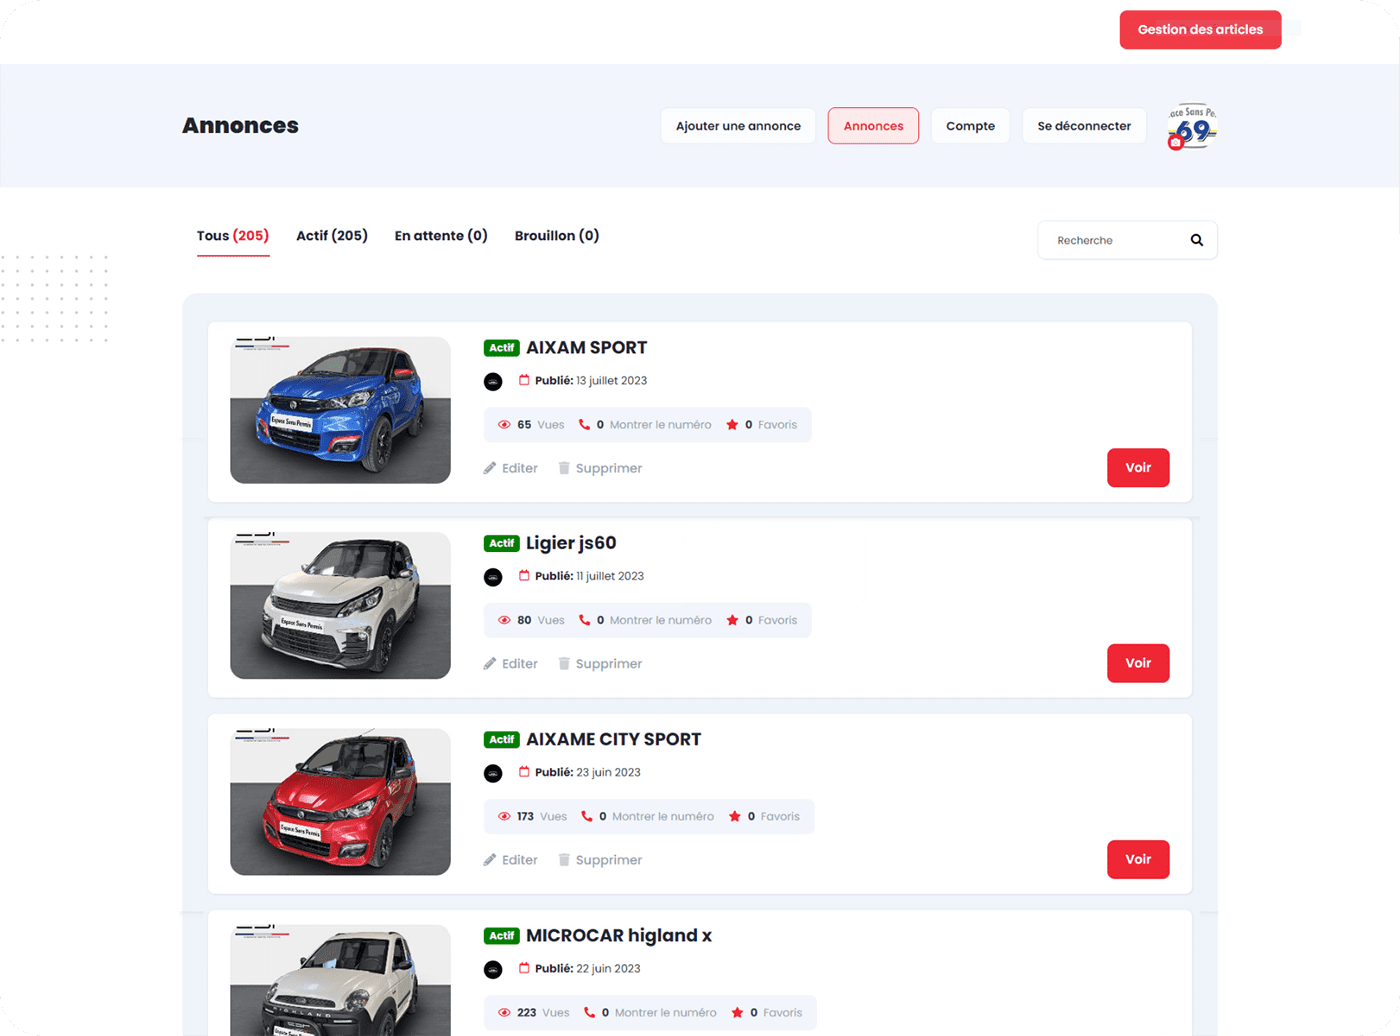Open the user profile avatar logo

pyautogui.click(x=1192, y=126)
